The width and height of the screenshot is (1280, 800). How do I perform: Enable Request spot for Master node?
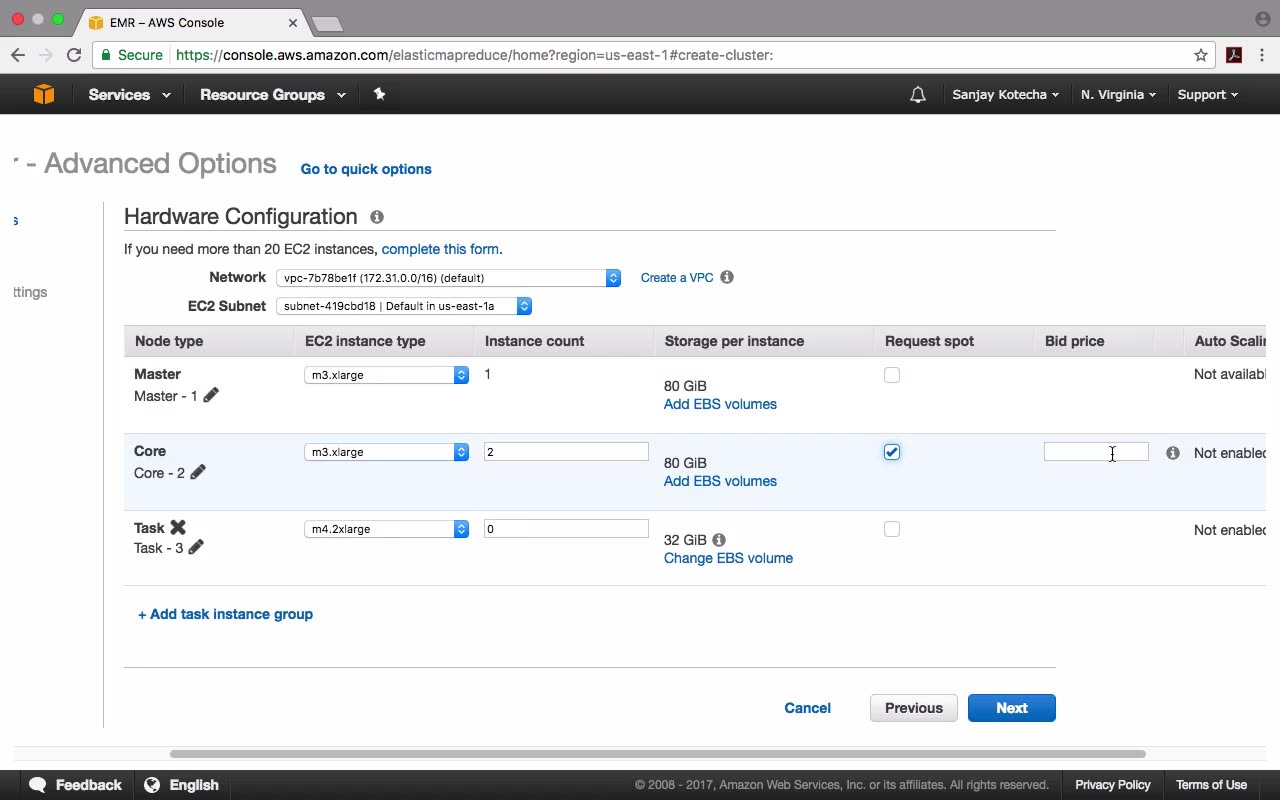892,375
